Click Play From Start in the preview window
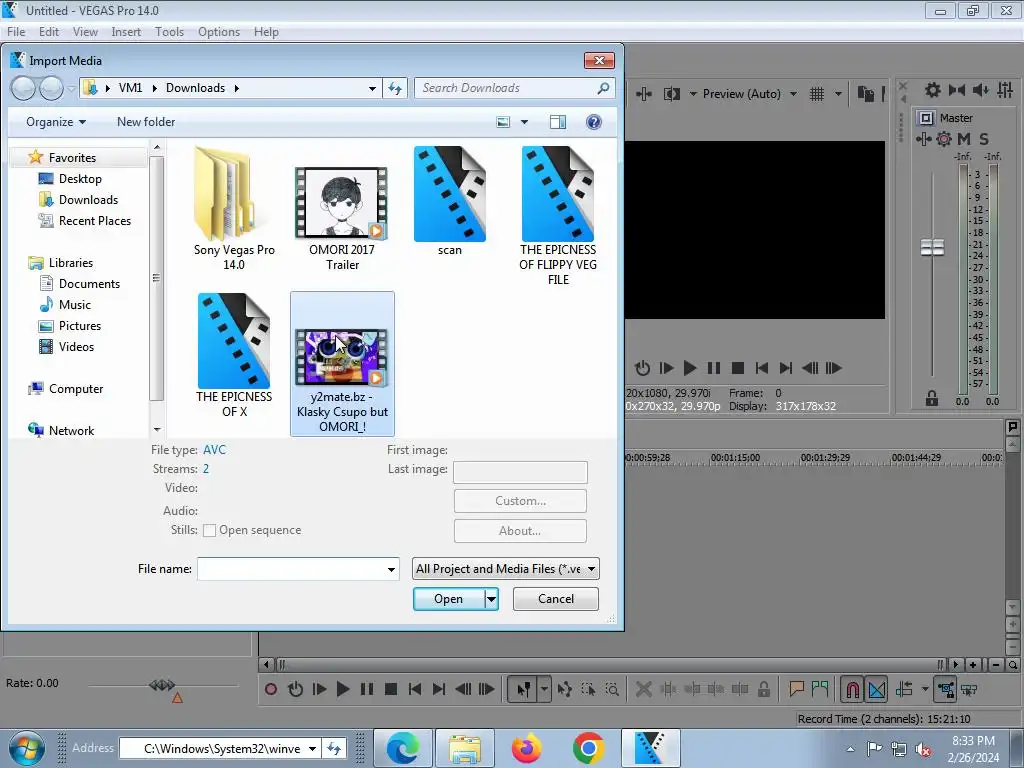The height and width of the screenshot is (768, 1024). pos(666,368)
